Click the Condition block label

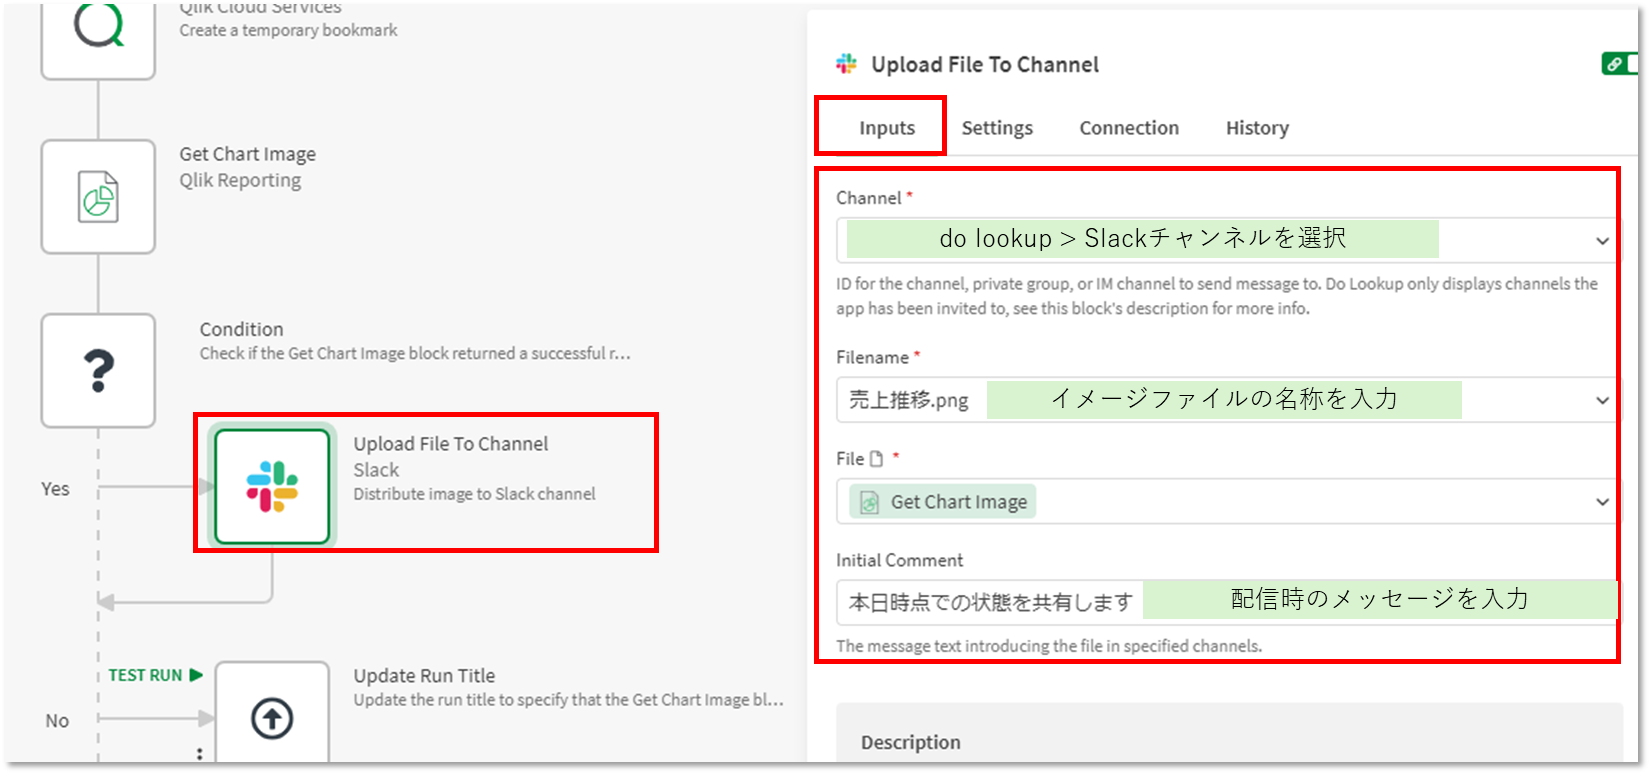pyautogui.click(x=241, y=329)
